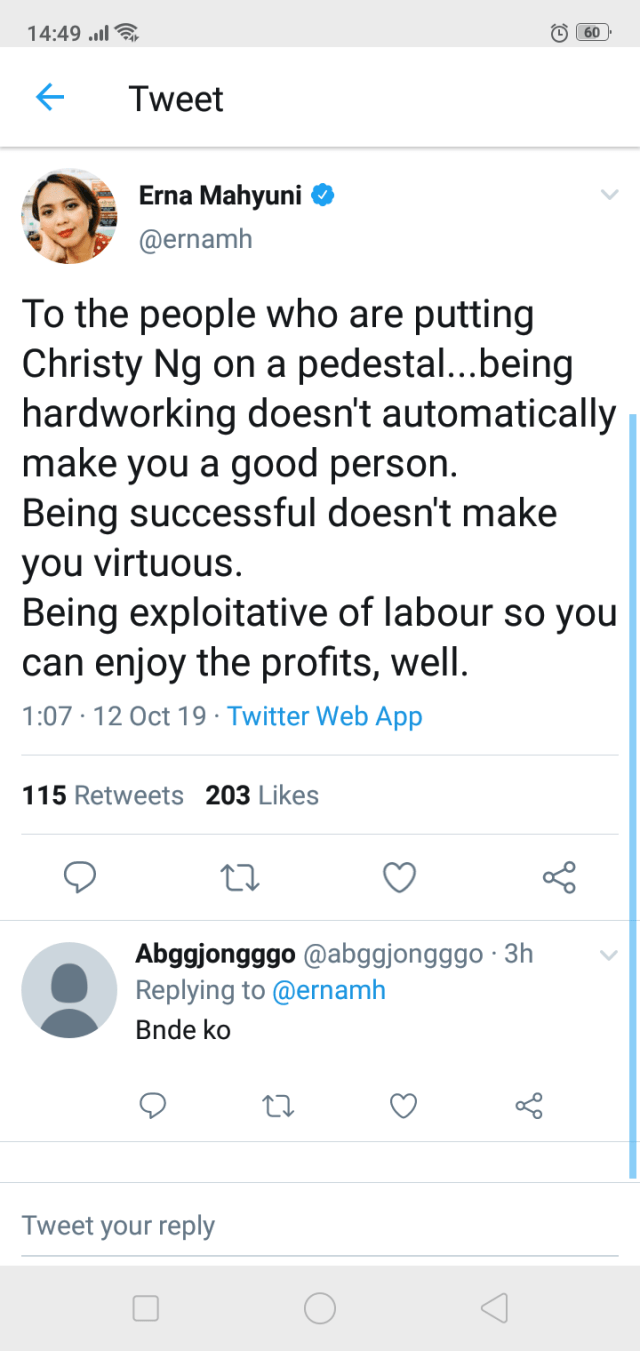Share Abggjongggo's reply
640x1351 pixels.
(x=528, y=1105)
